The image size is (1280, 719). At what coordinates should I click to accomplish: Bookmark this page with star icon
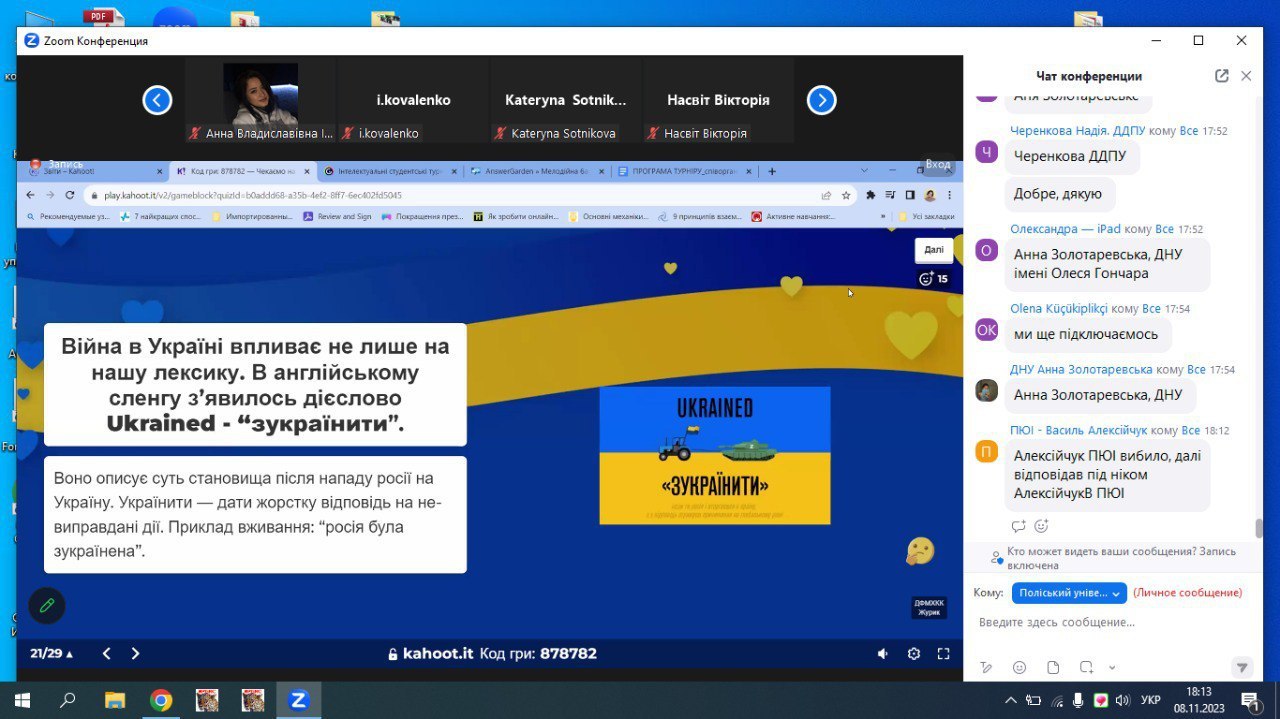(x=846, y=195)
